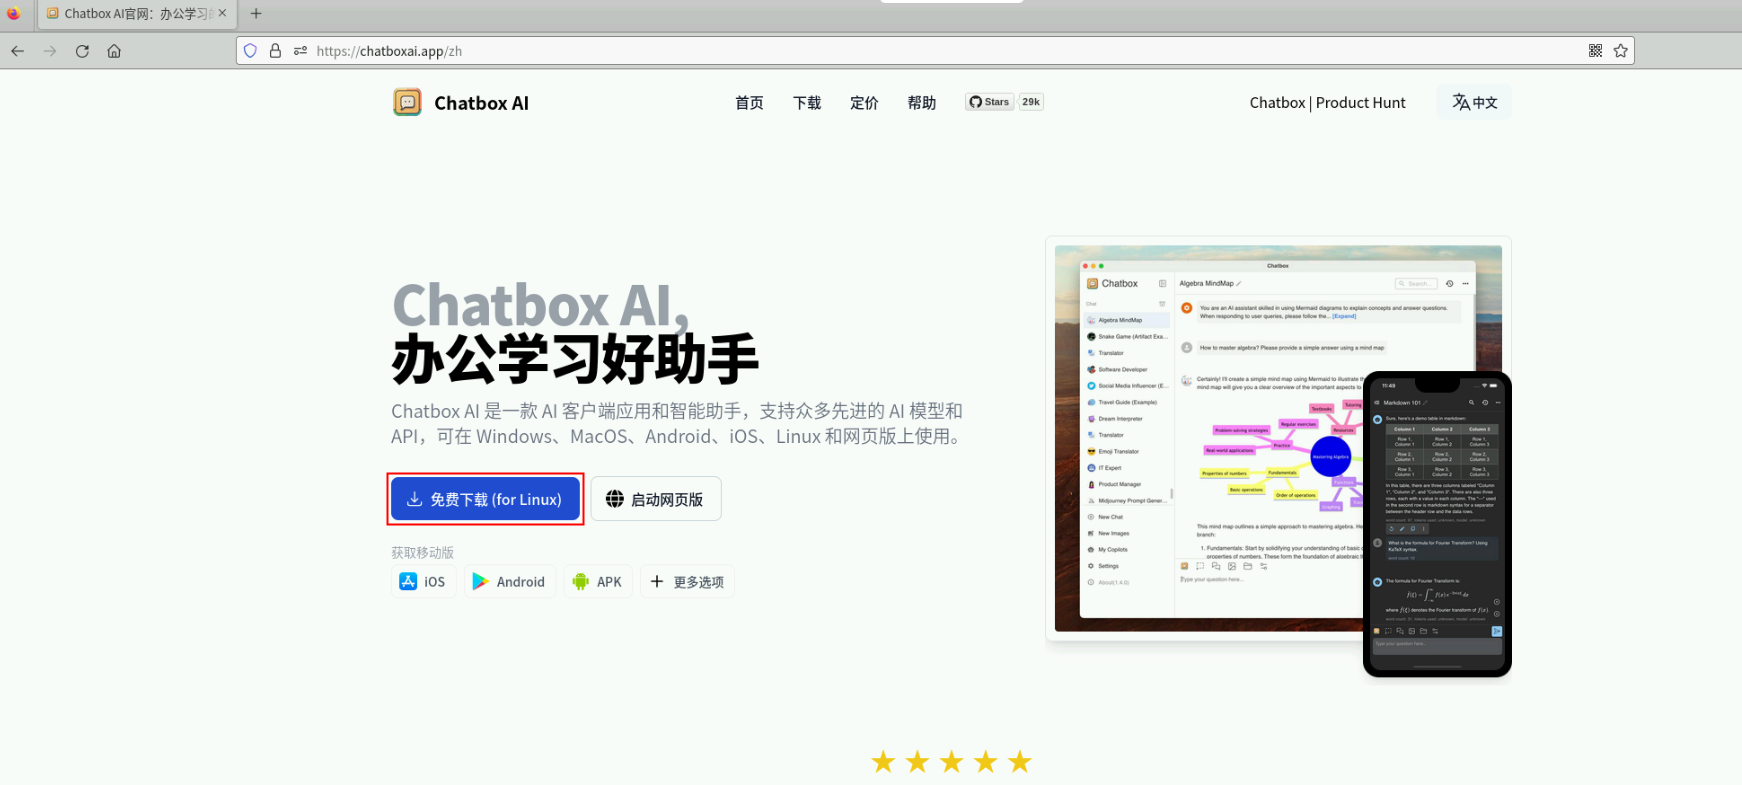Go back to the previous page
This screenshot has width=1742, height=785.
pos(18,51)
